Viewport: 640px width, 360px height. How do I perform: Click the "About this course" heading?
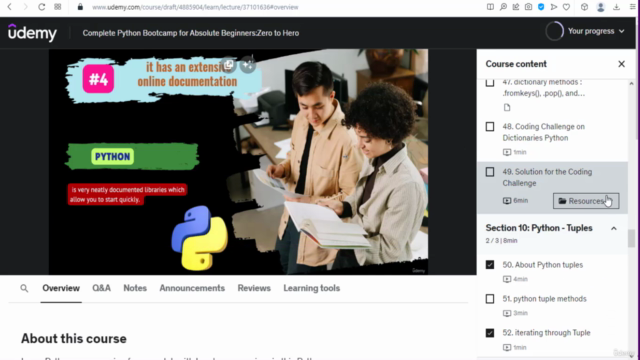click(73, 338)
